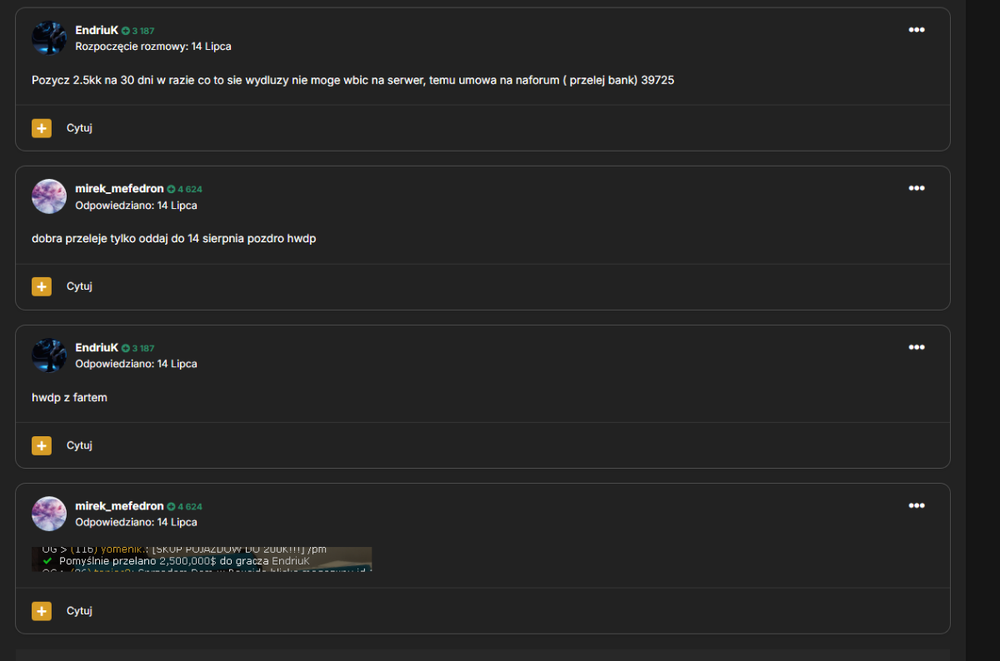Click reputation badge 3 187 on 'Pozycz 2.5kk' post
The width and height of the screenshot is (1000, 661).
[138, 31]
